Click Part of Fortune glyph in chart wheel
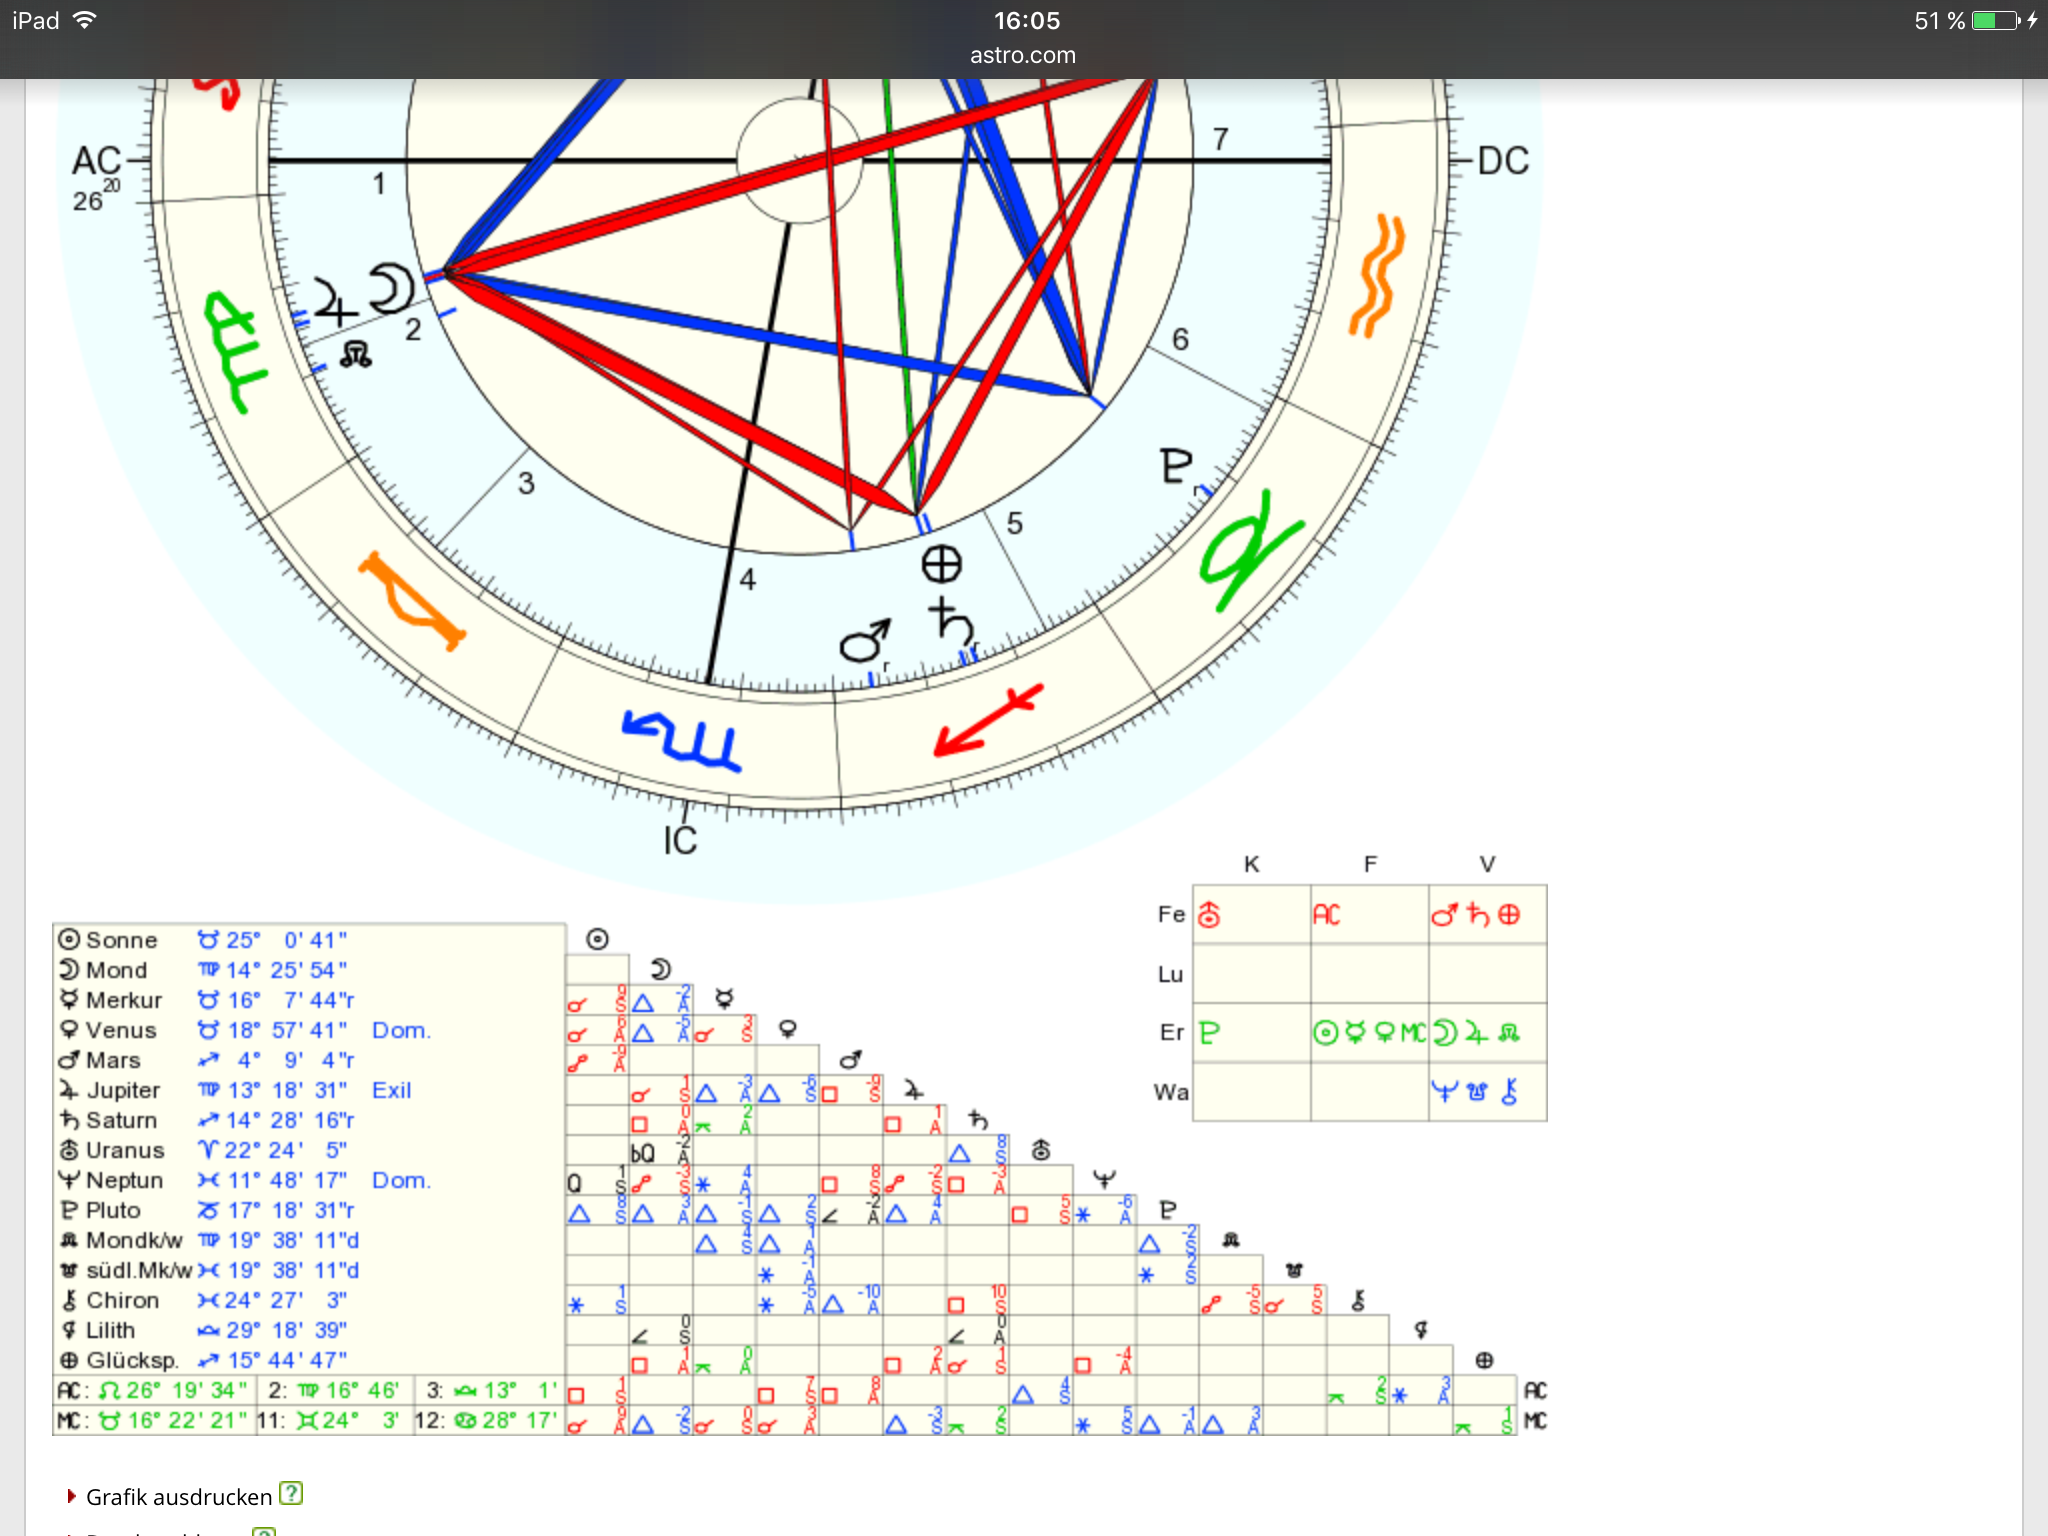2048x1536 pixels. point(941,565)
